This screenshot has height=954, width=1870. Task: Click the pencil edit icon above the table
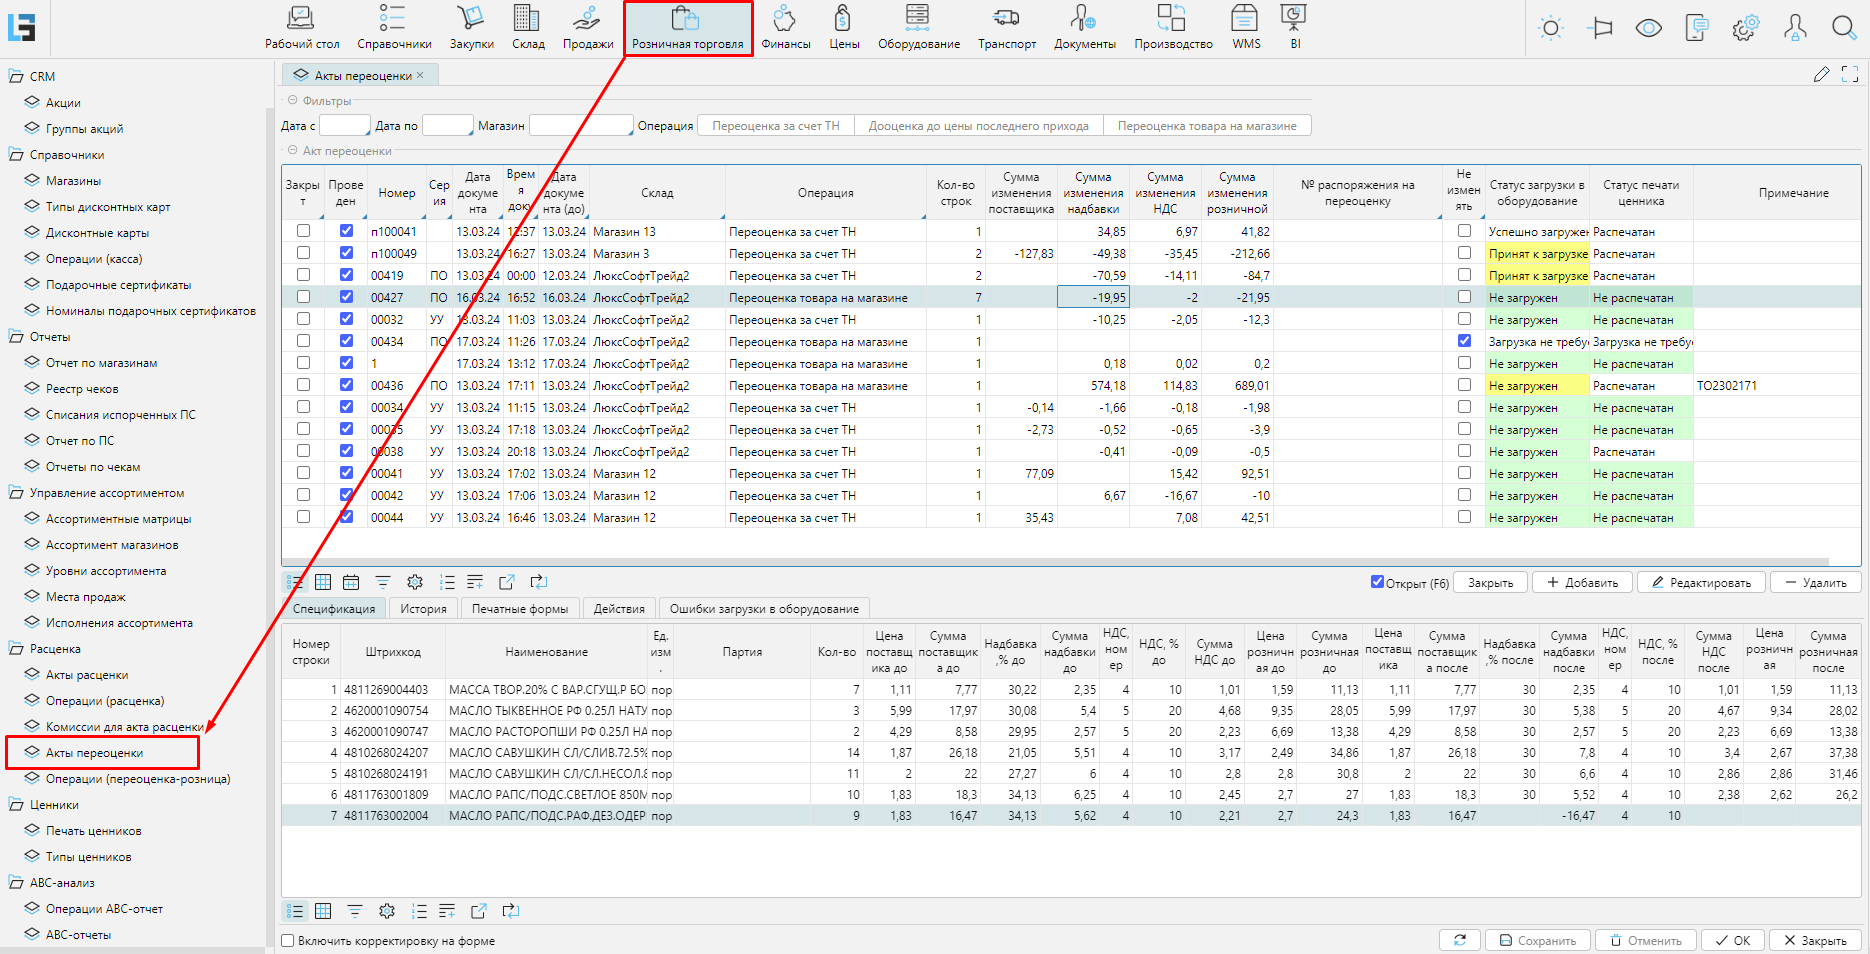point(1821,74)
